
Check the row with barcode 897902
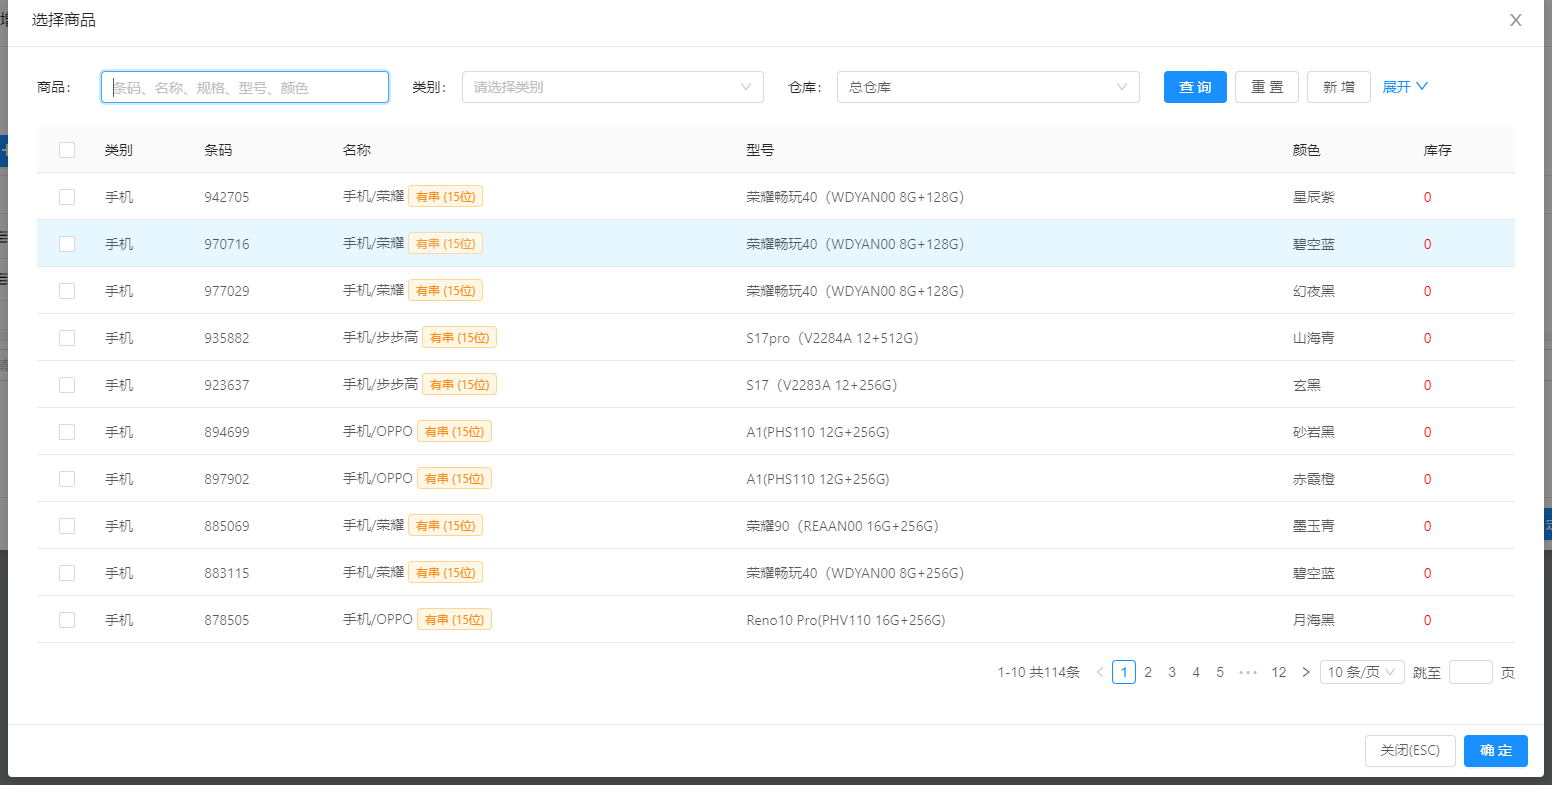pyautogui.click(x=67, y=479)
